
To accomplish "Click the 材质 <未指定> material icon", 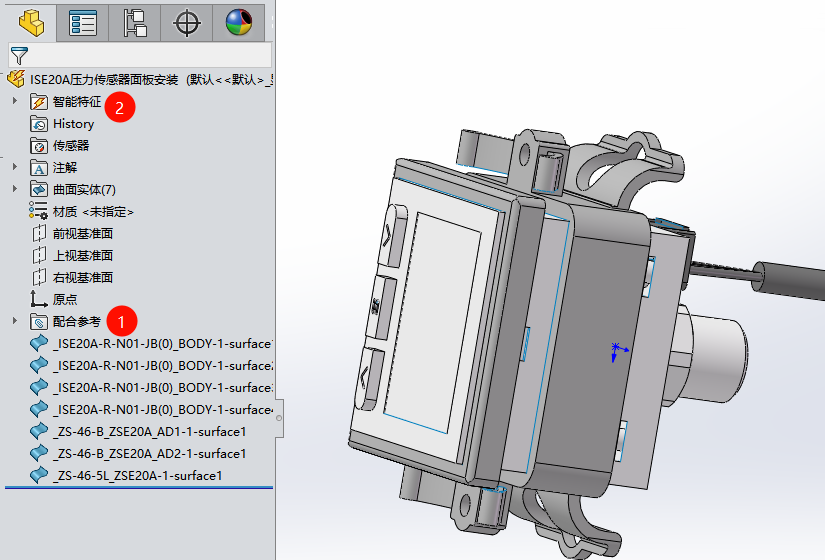I will [x=39, y=211].
